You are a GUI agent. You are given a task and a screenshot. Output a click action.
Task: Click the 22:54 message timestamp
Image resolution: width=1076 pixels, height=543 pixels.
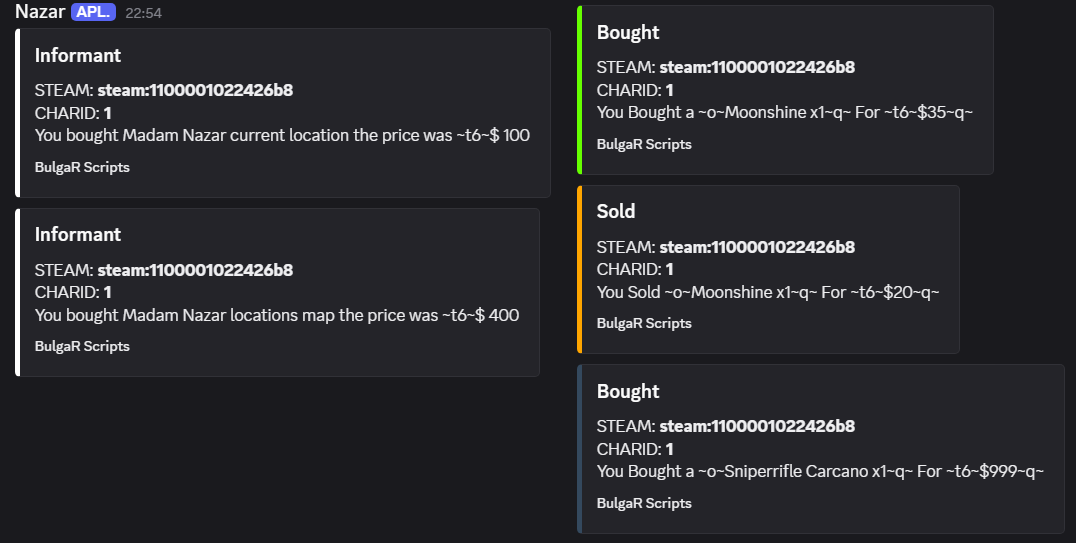143,13
